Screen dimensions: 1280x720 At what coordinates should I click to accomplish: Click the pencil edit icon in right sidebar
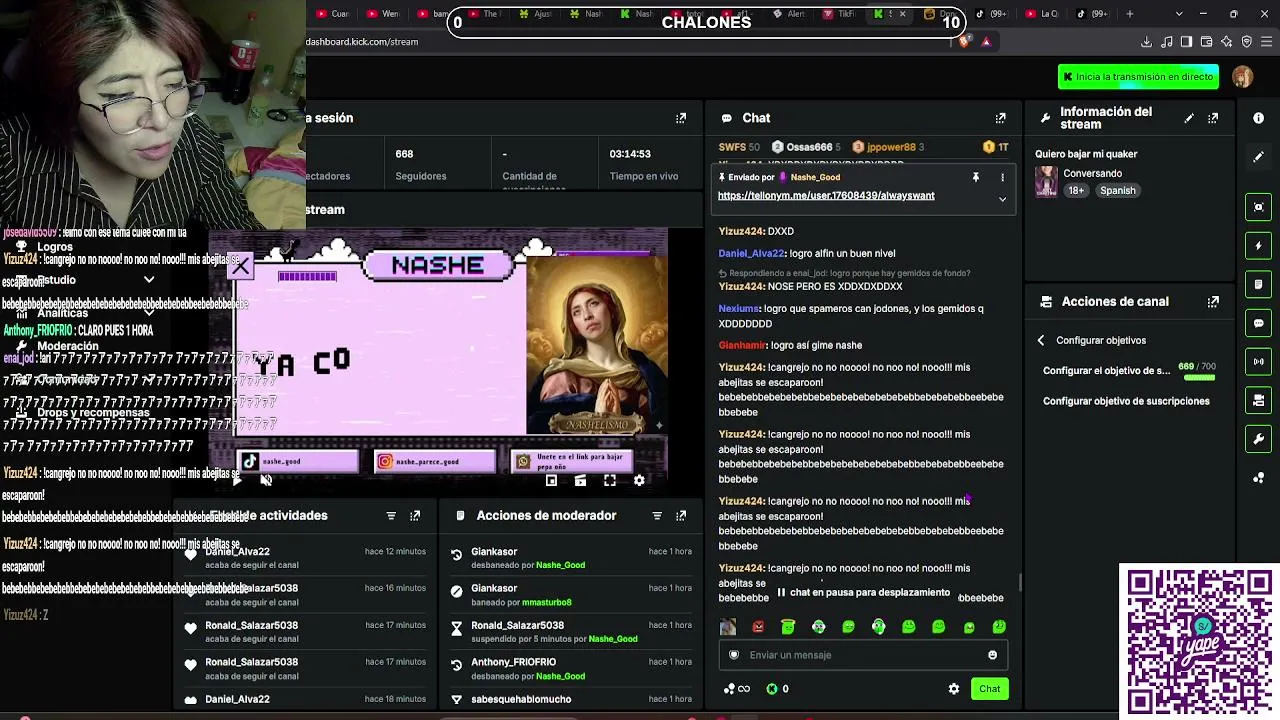(1259, 156)
